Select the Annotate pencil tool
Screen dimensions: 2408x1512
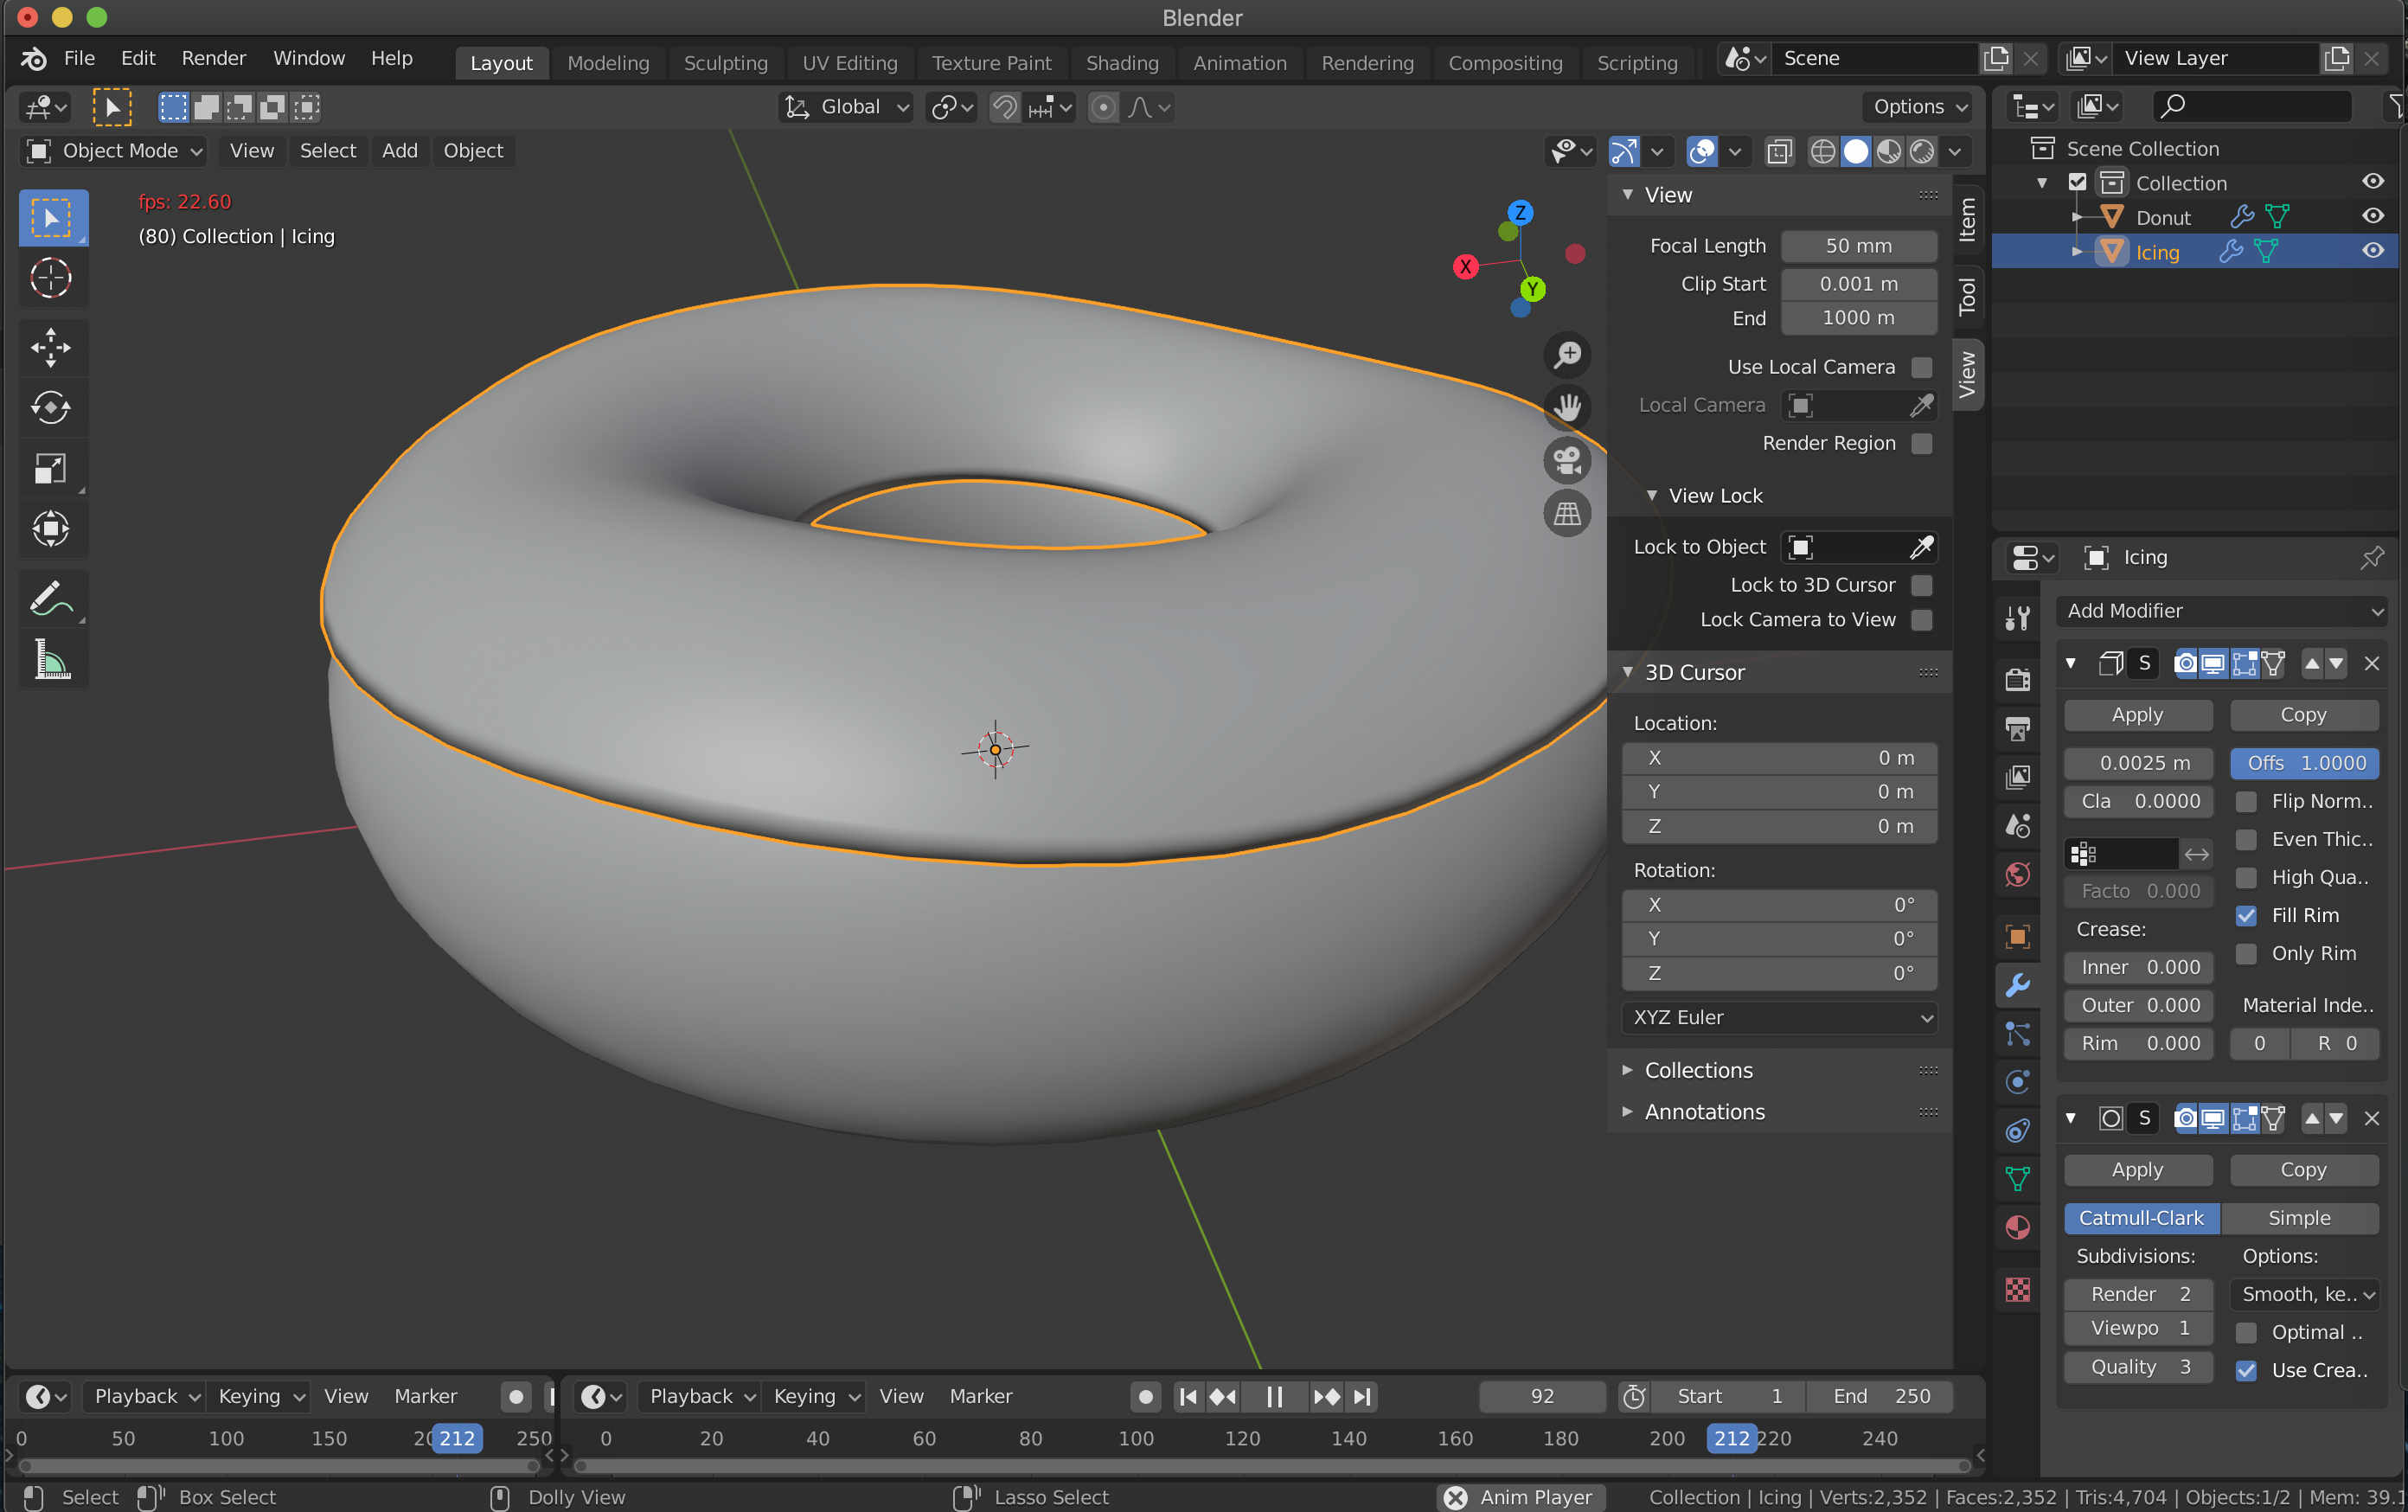[x=51, y=599]
